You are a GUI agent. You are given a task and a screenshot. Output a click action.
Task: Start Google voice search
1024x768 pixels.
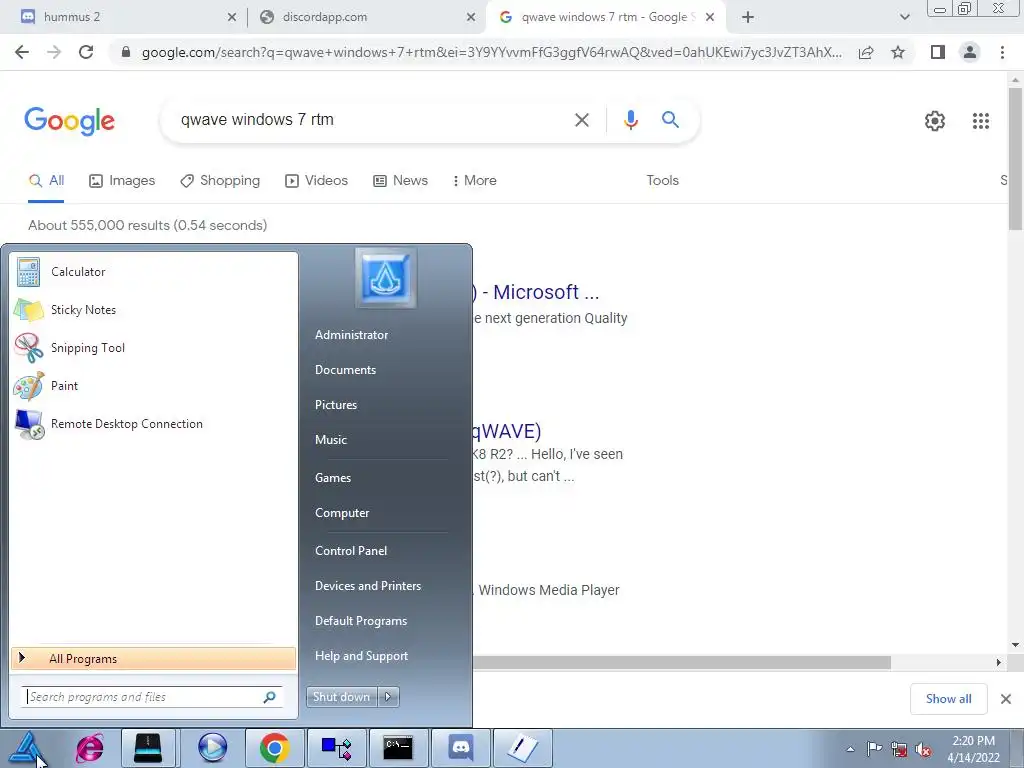[x=630, y=120]
